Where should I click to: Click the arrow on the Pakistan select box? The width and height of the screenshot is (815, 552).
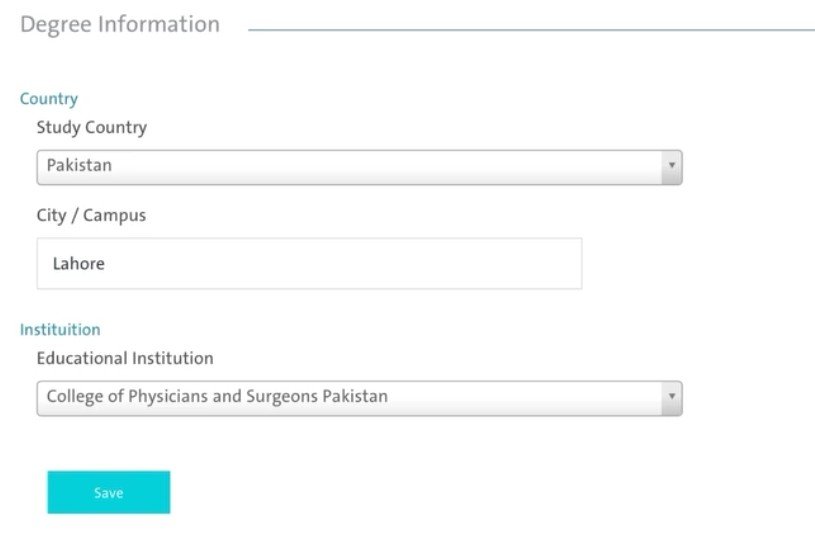click(672, 167)
